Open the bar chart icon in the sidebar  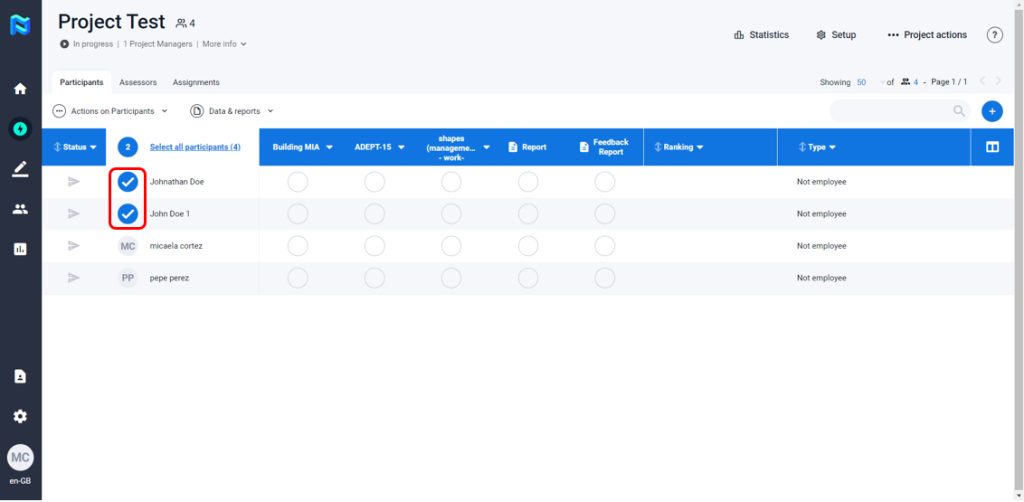click(20, 249)
